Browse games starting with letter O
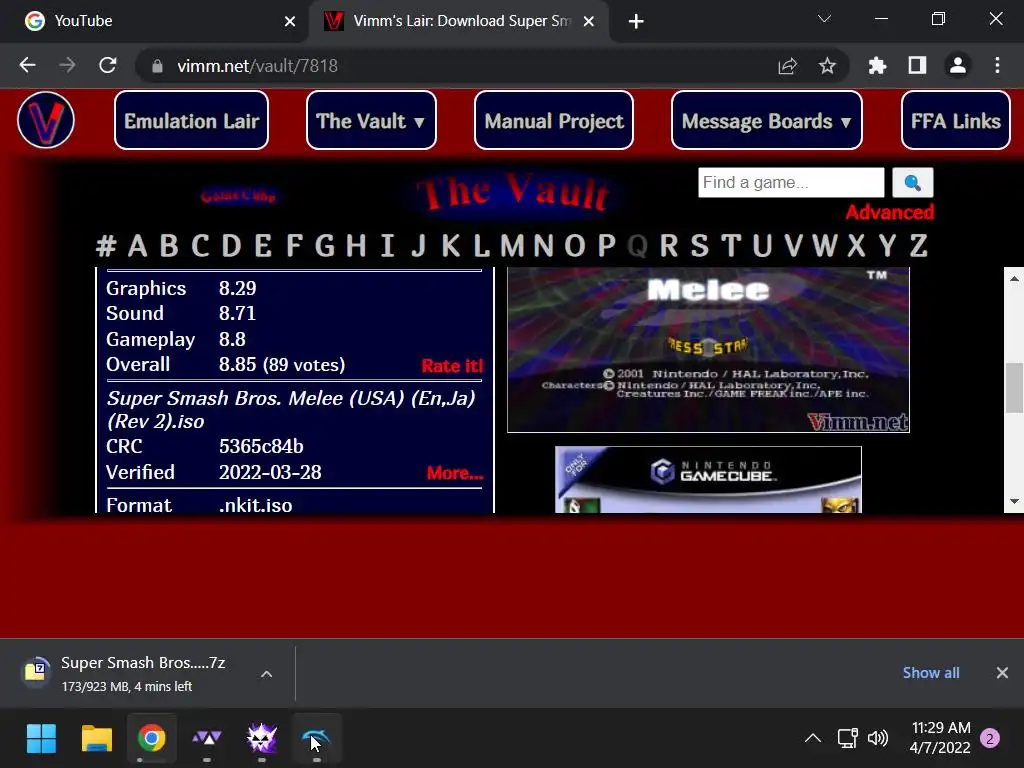Image resolution: width=1024 pixels, height=768 pixels. pos(575,246)
